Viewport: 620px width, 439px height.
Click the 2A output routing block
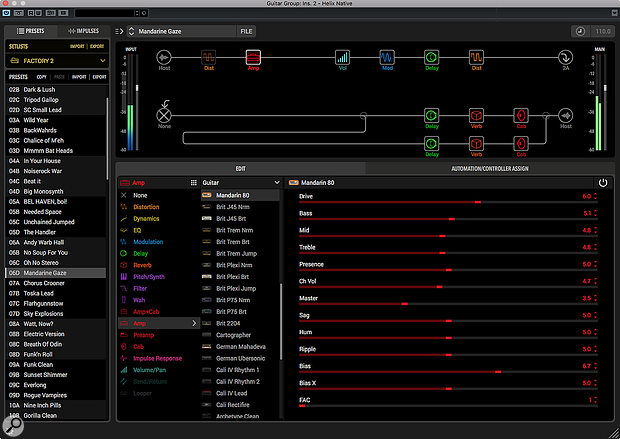pyautogui.click(x=565, y=58)
